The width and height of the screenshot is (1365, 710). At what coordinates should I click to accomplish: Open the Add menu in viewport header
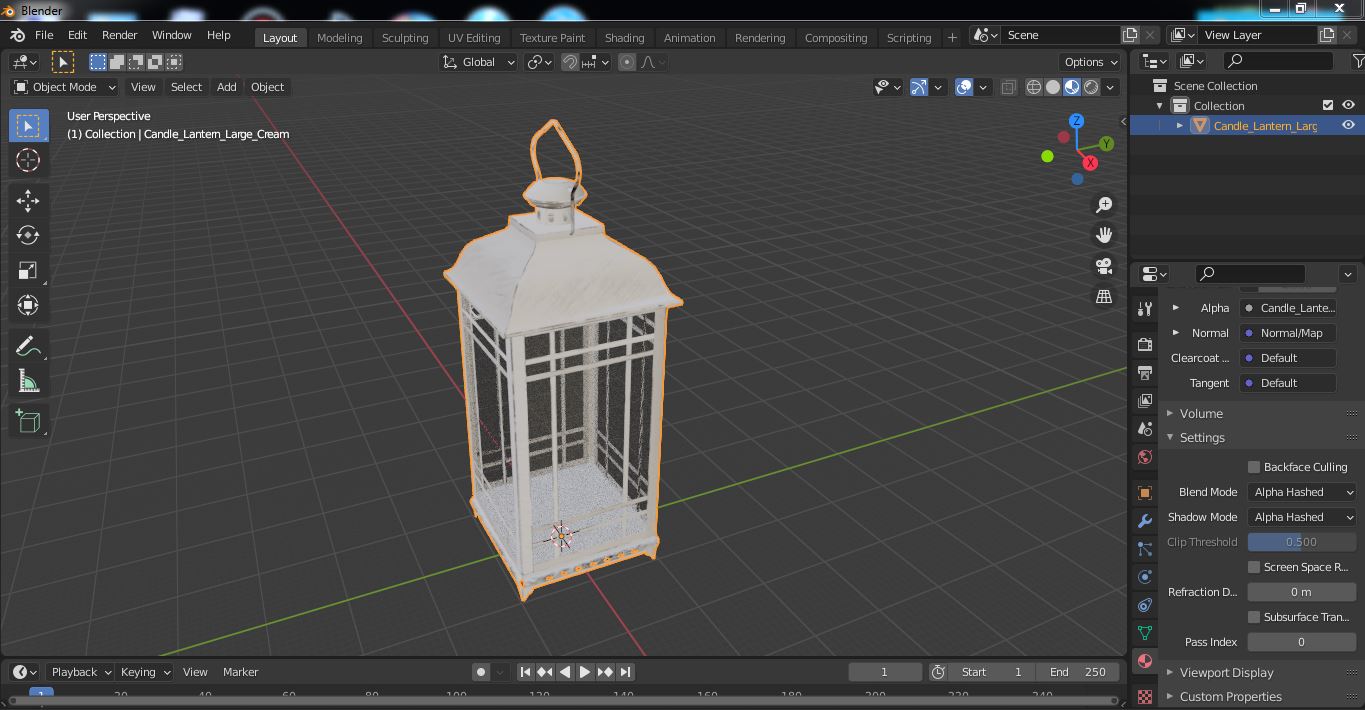[x=227, y=87]
